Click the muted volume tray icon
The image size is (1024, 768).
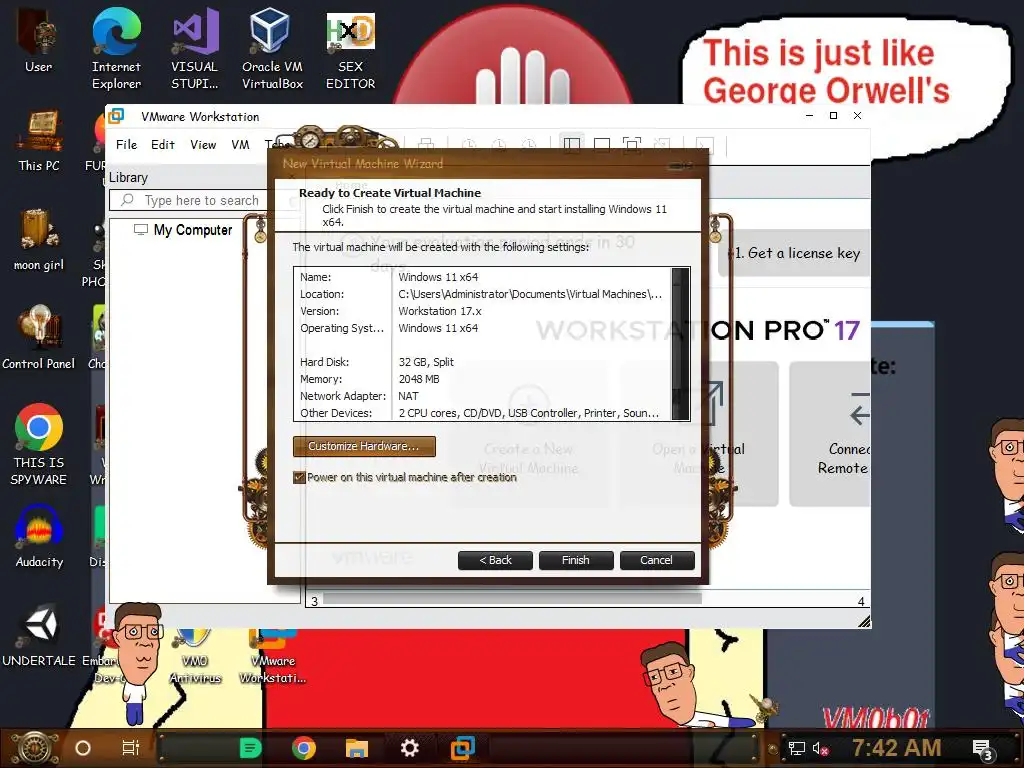coord(820,748)
